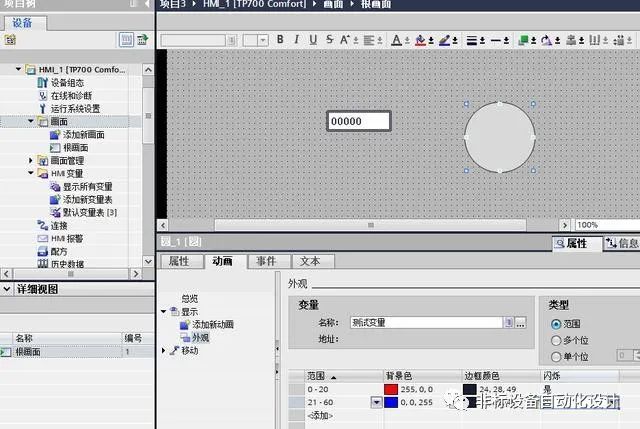Screen dimensions: 640x429
Task: Switch to the 属性 inspector sub-tab
Action: point(180,261)
